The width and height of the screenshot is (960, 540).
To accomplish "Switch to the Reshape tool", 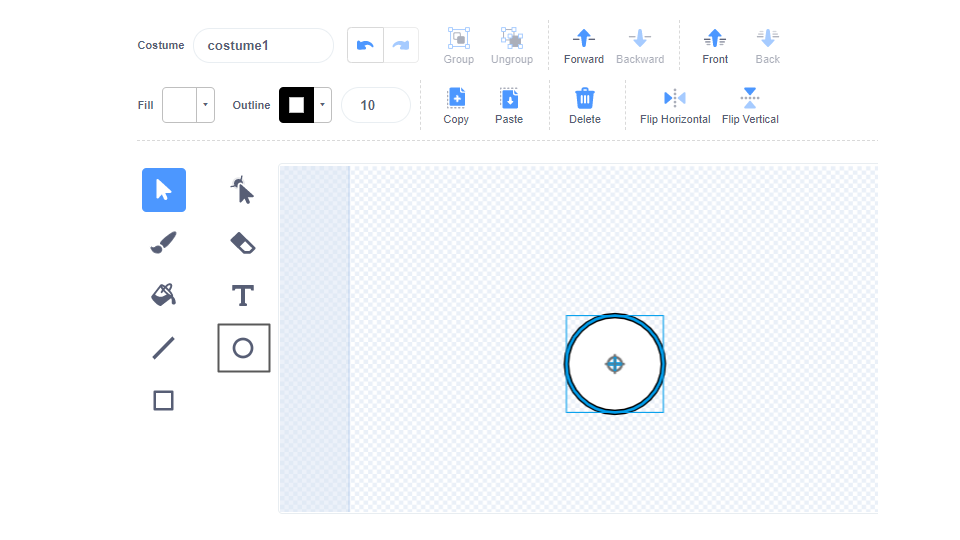I will coord(243,190).
